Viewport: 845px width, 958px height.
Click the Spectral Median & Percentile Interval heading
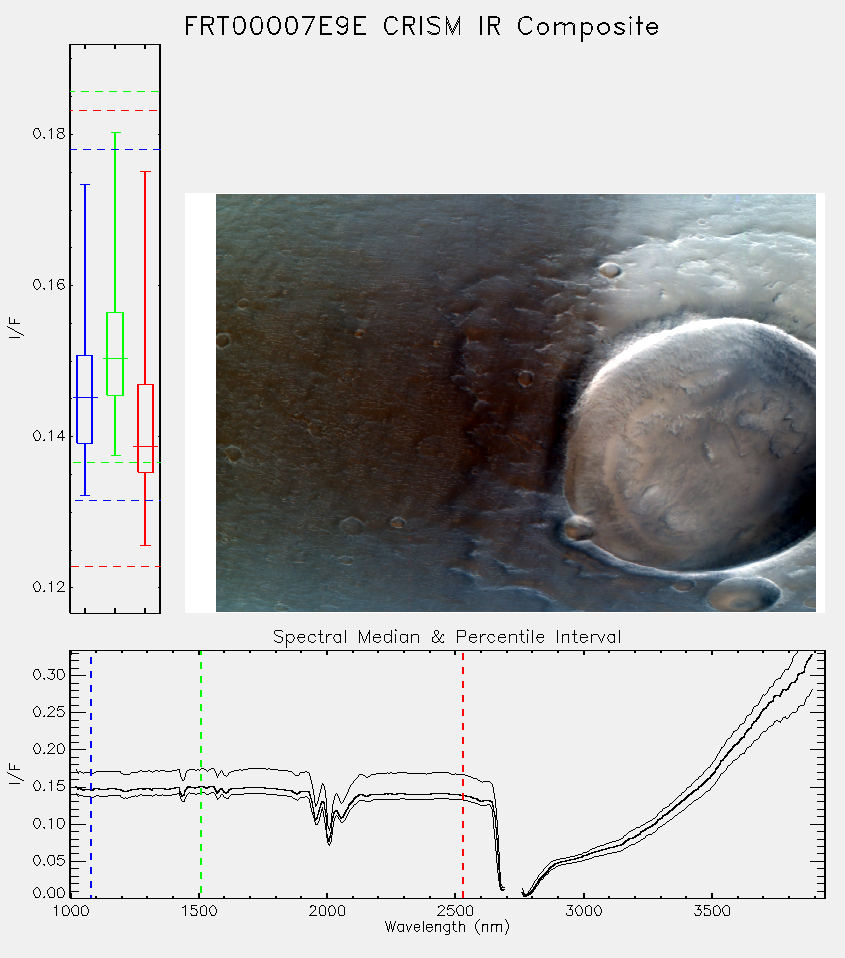click(447, 637)
